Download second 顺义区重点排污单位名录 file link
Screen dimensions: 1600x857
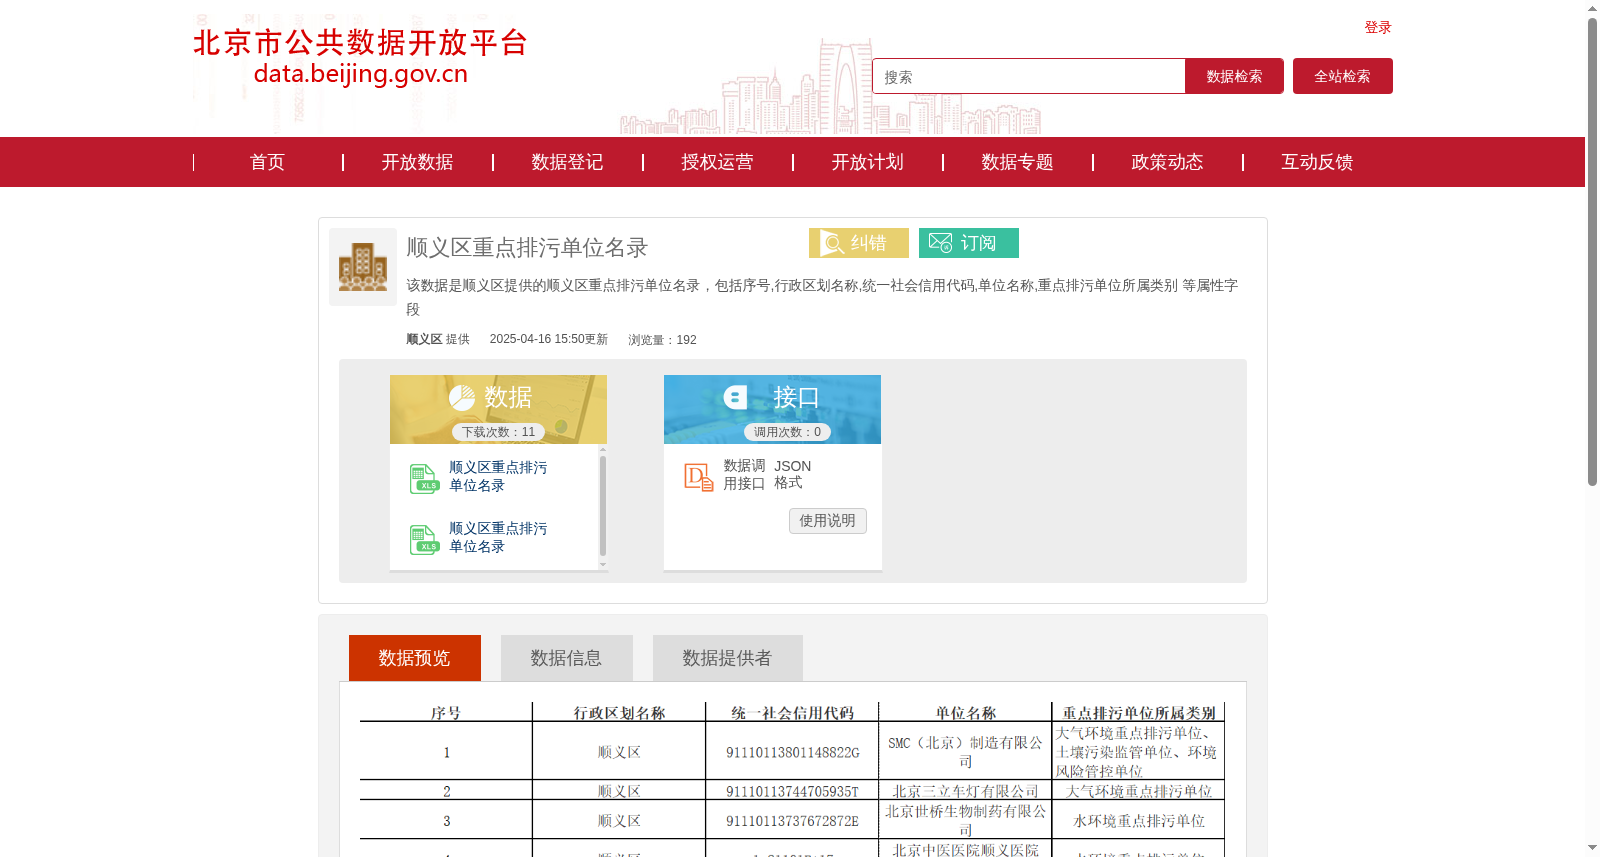[498, 537]
